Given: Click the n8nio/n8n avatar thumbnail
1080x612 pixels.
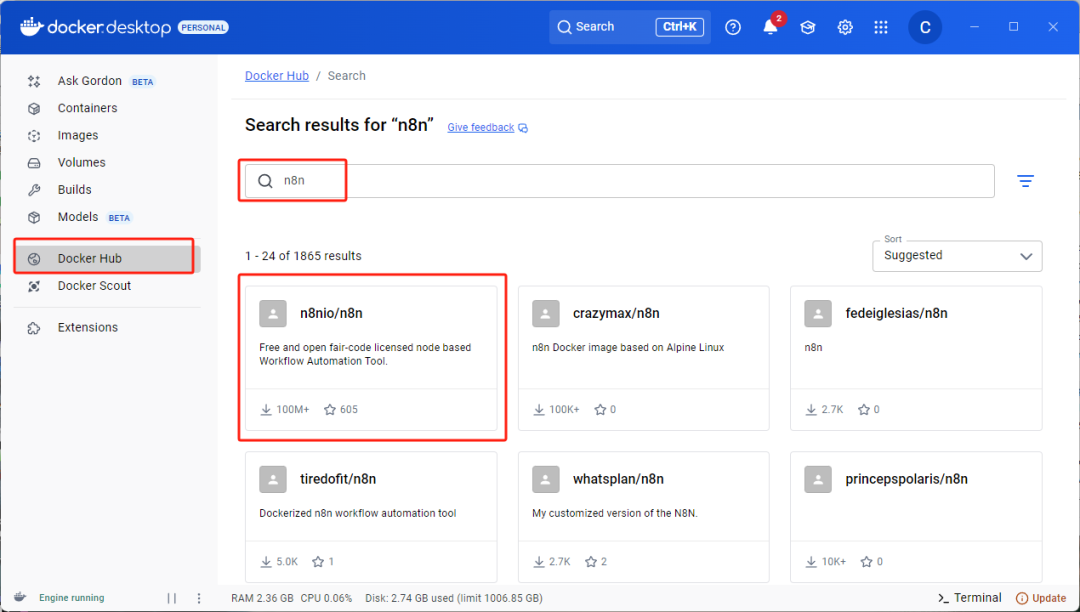Looking at the screenshot, I should tap(273, 313).
